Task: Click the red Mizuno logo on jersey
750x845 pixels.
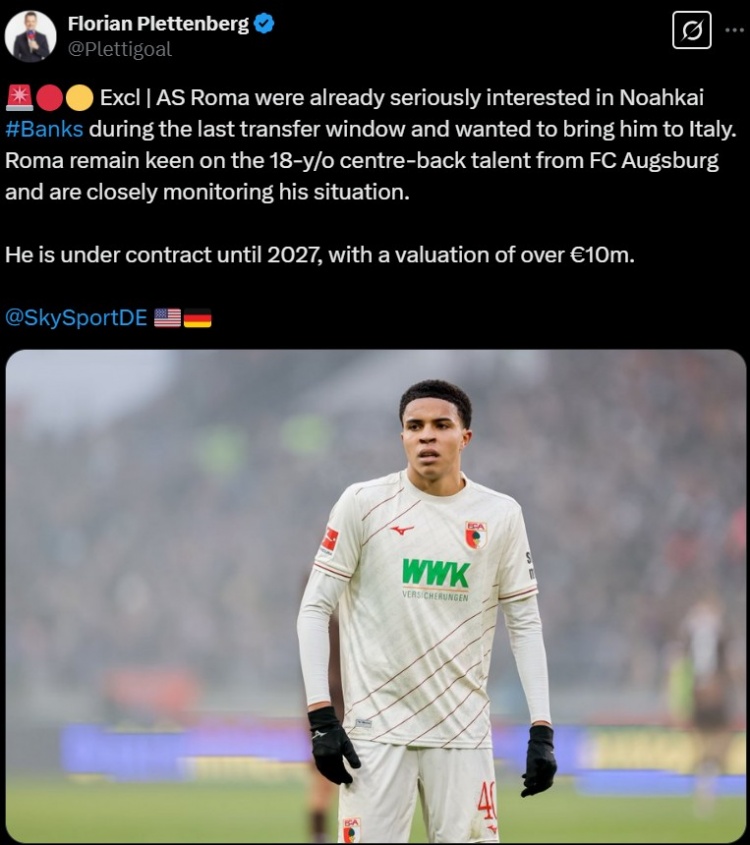Action: [x=402, y=530]
